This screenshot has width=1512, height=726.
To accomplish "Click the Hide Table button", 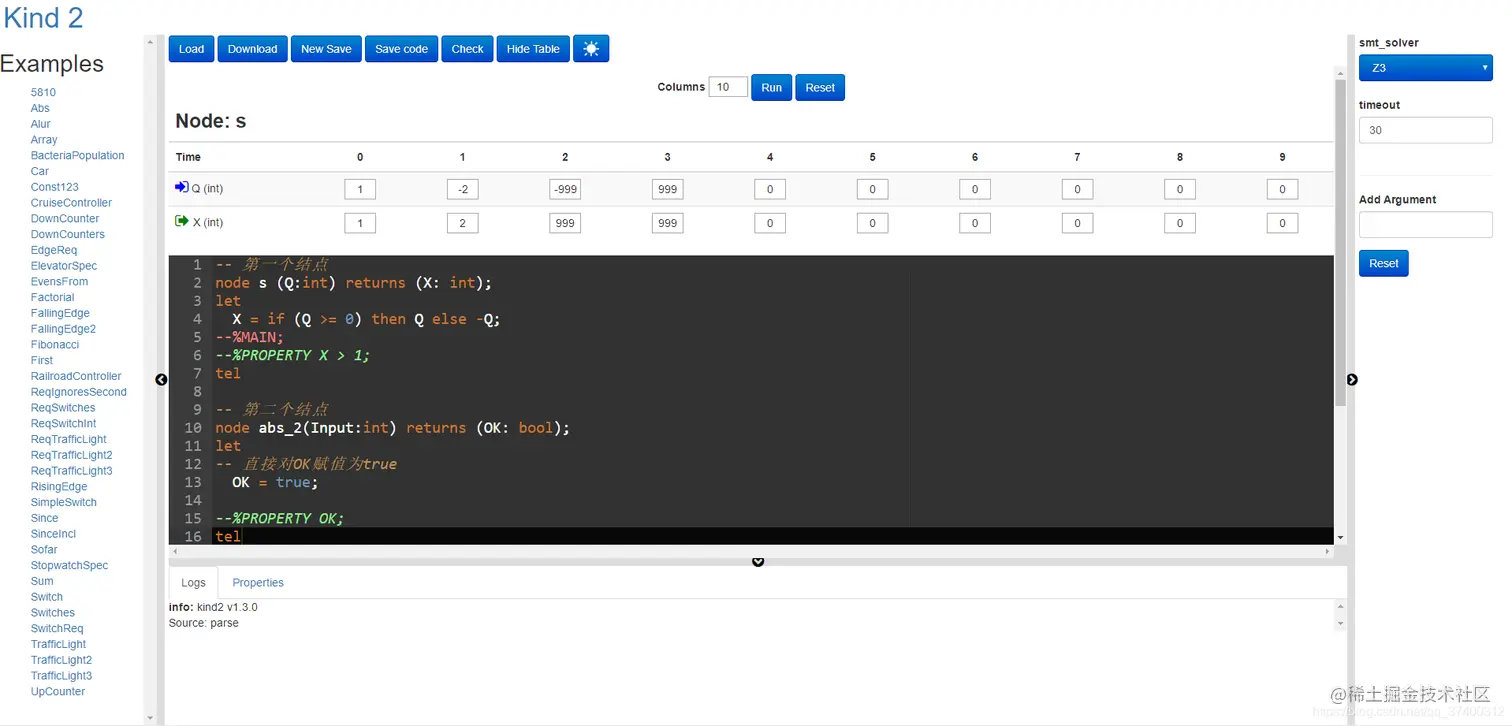I will point(533,49).
